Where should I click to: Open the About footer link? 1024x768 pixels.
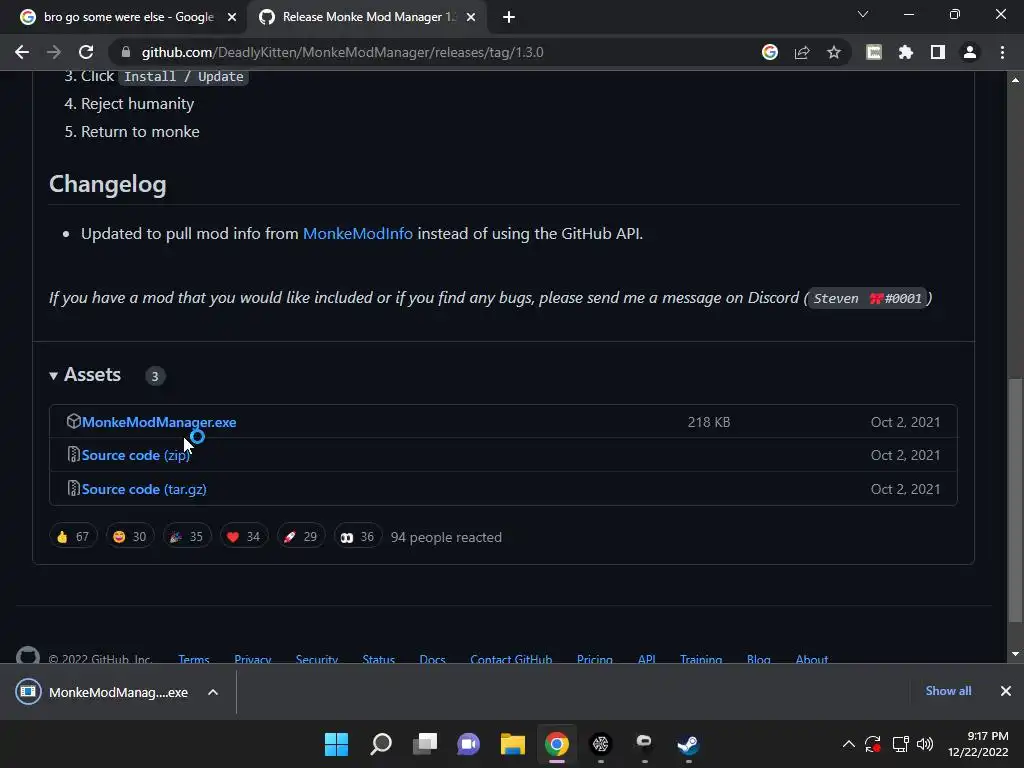tap(812, 659)
